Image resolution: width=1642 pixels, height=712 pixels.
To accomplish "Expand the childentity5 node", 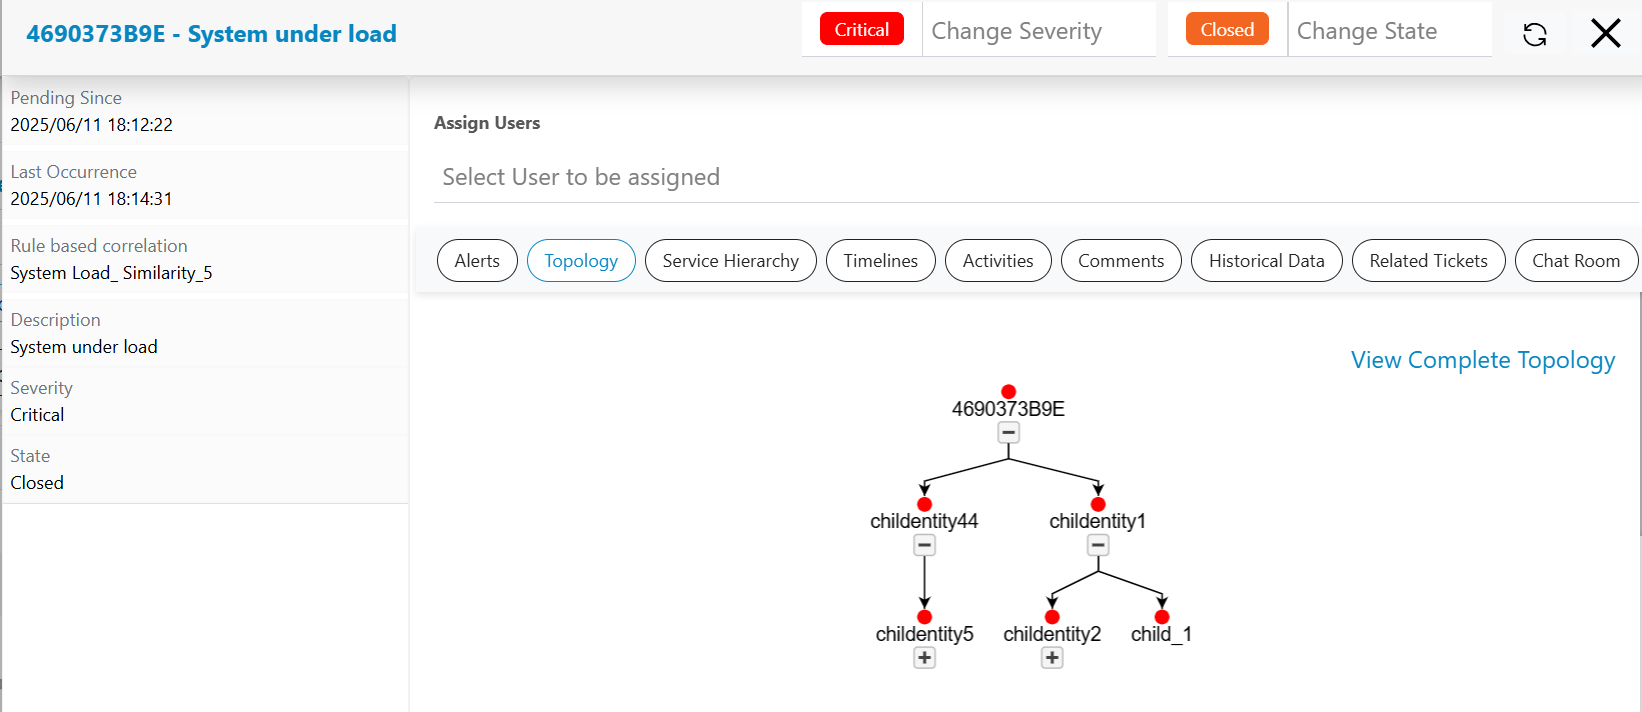I will [924, 658].
